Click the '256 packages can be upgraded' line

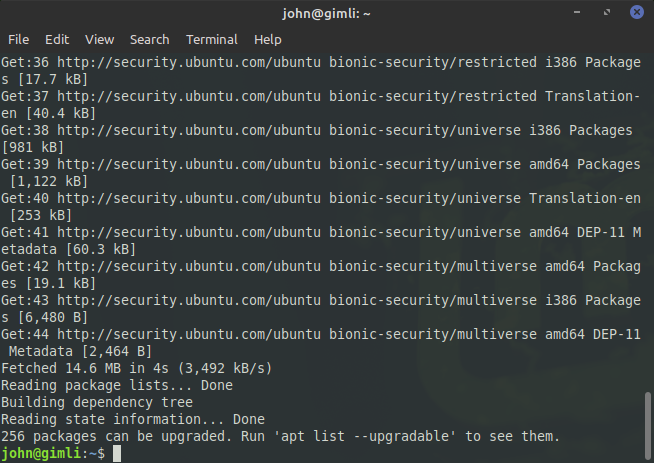coord(280,437)
